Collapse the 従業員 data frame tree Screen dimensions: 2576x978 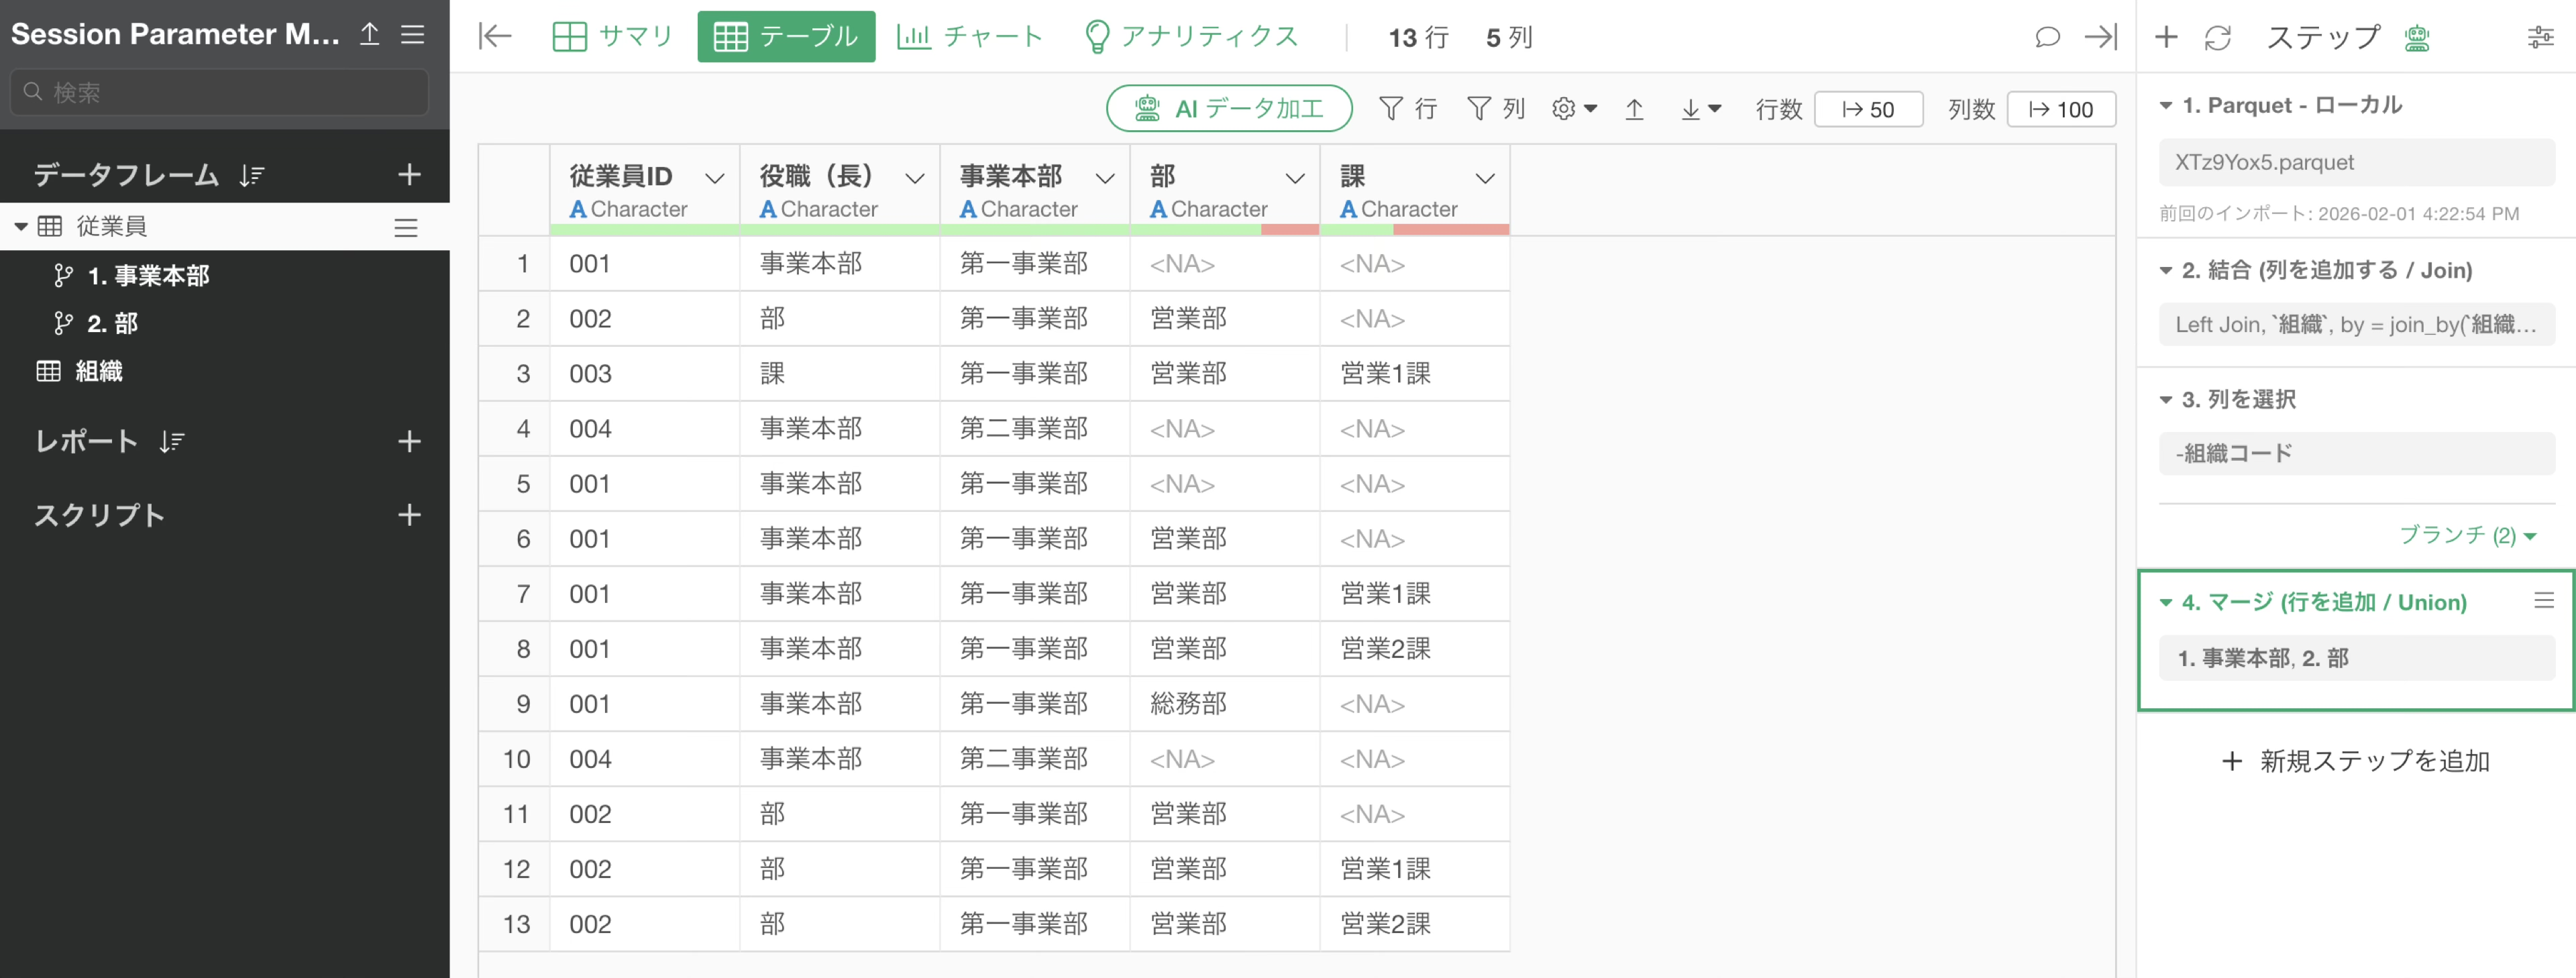20,227
